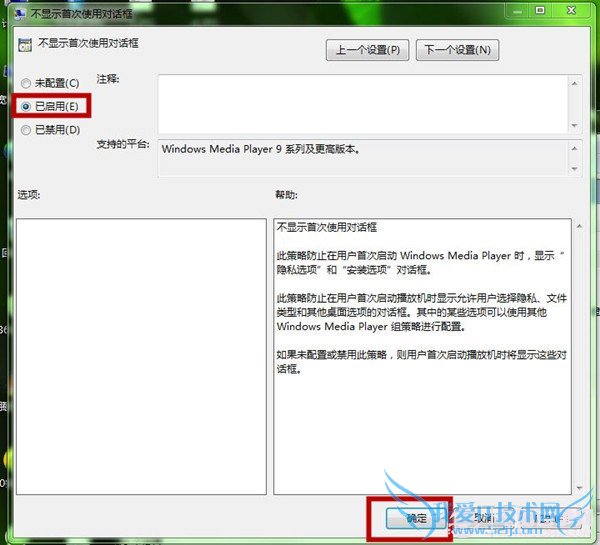Select the 未配置(C) radio button
The height and width of the screenshot is (545, 600).
click(26, 83)
